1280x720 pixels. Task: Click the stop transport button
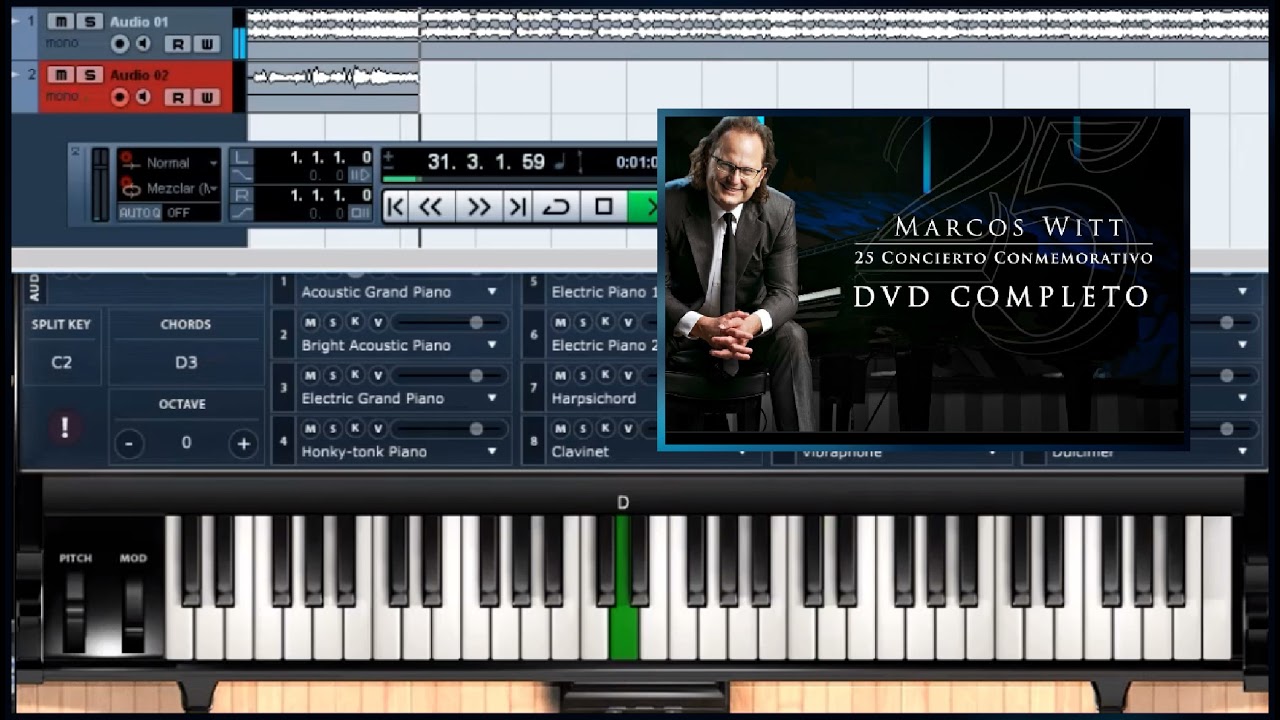coord(603,207)
